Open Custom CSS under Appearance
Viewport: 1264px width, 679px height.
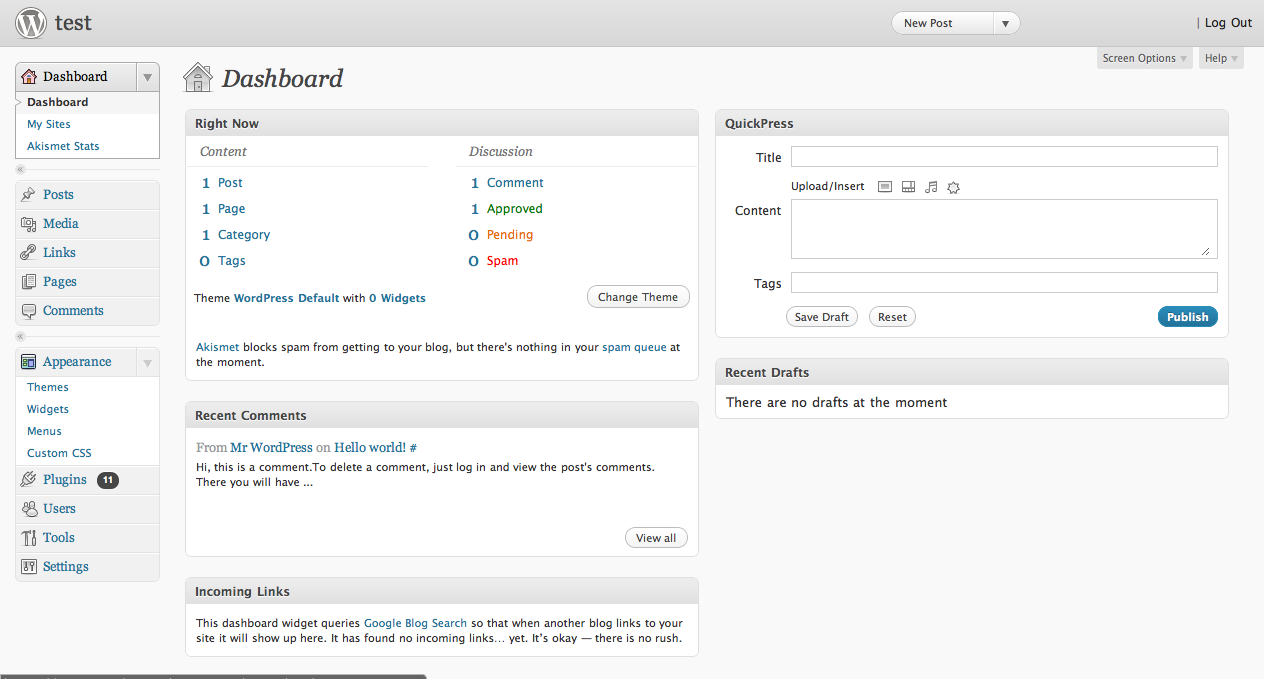tap(59, 453)
